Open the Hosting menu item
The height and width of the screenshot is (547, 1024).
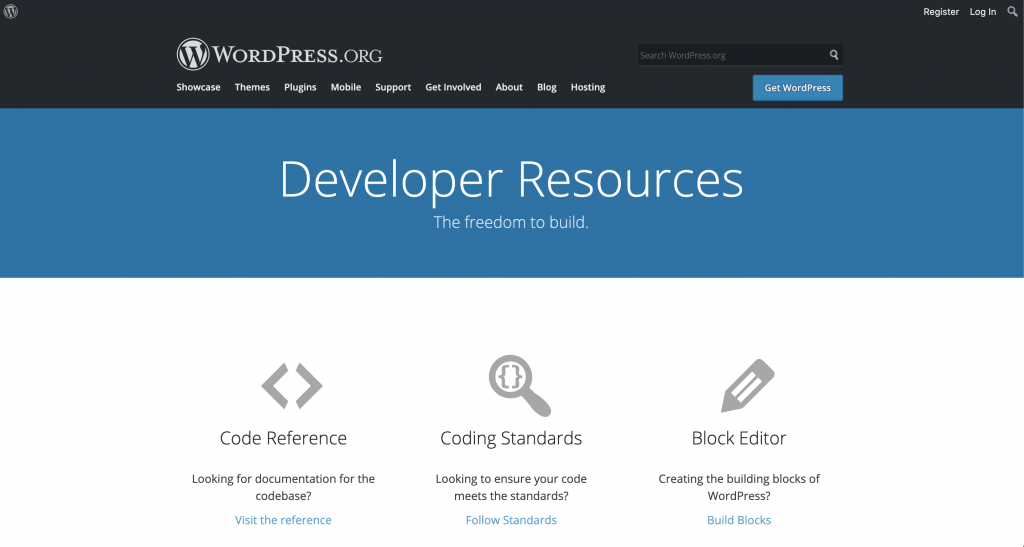coord(588,87)
